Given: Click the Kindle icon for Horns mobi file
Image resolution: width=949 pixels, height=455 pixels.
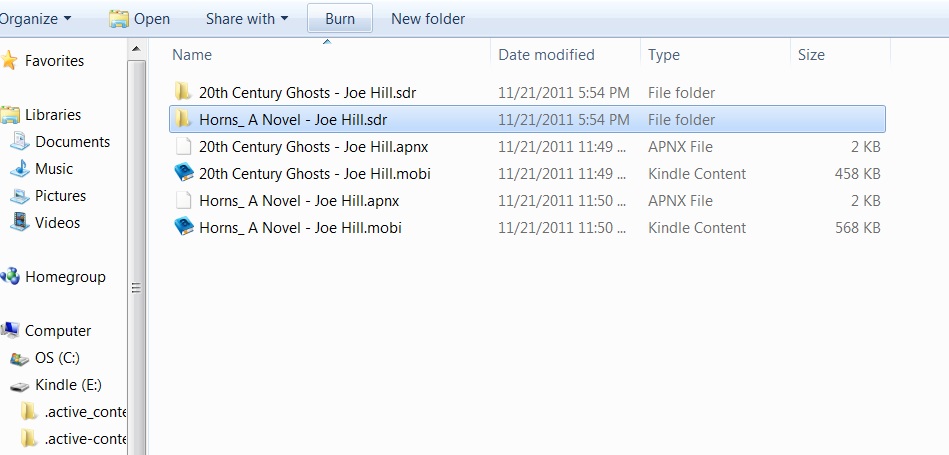Looking at the screenshot, I should (183, 228).
